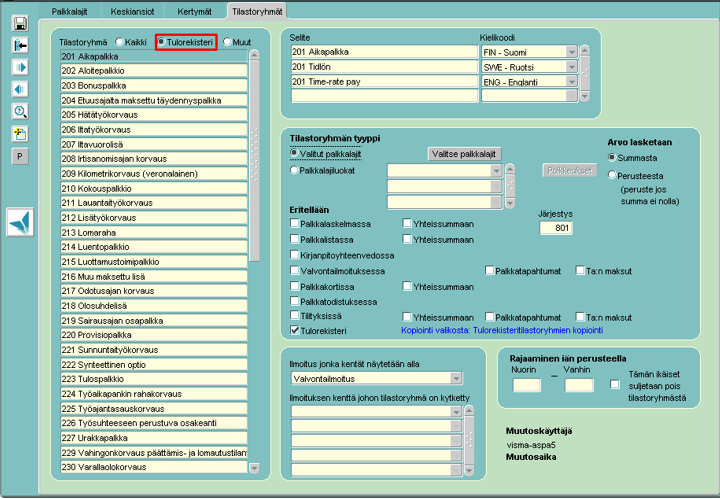
Task: Tick the age exclusion checkbox
Action: 615,385
